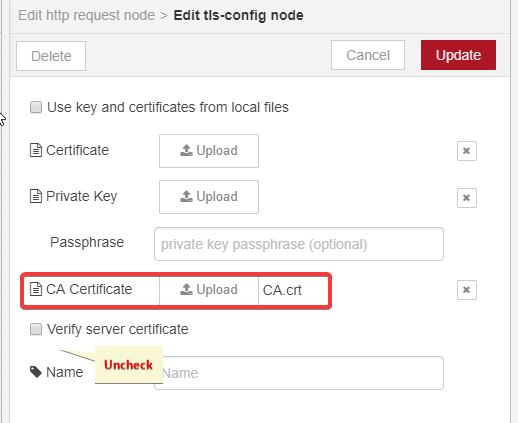Click the tag icon next to Name
Screen dimensions: 518x423
click(36, 372)
